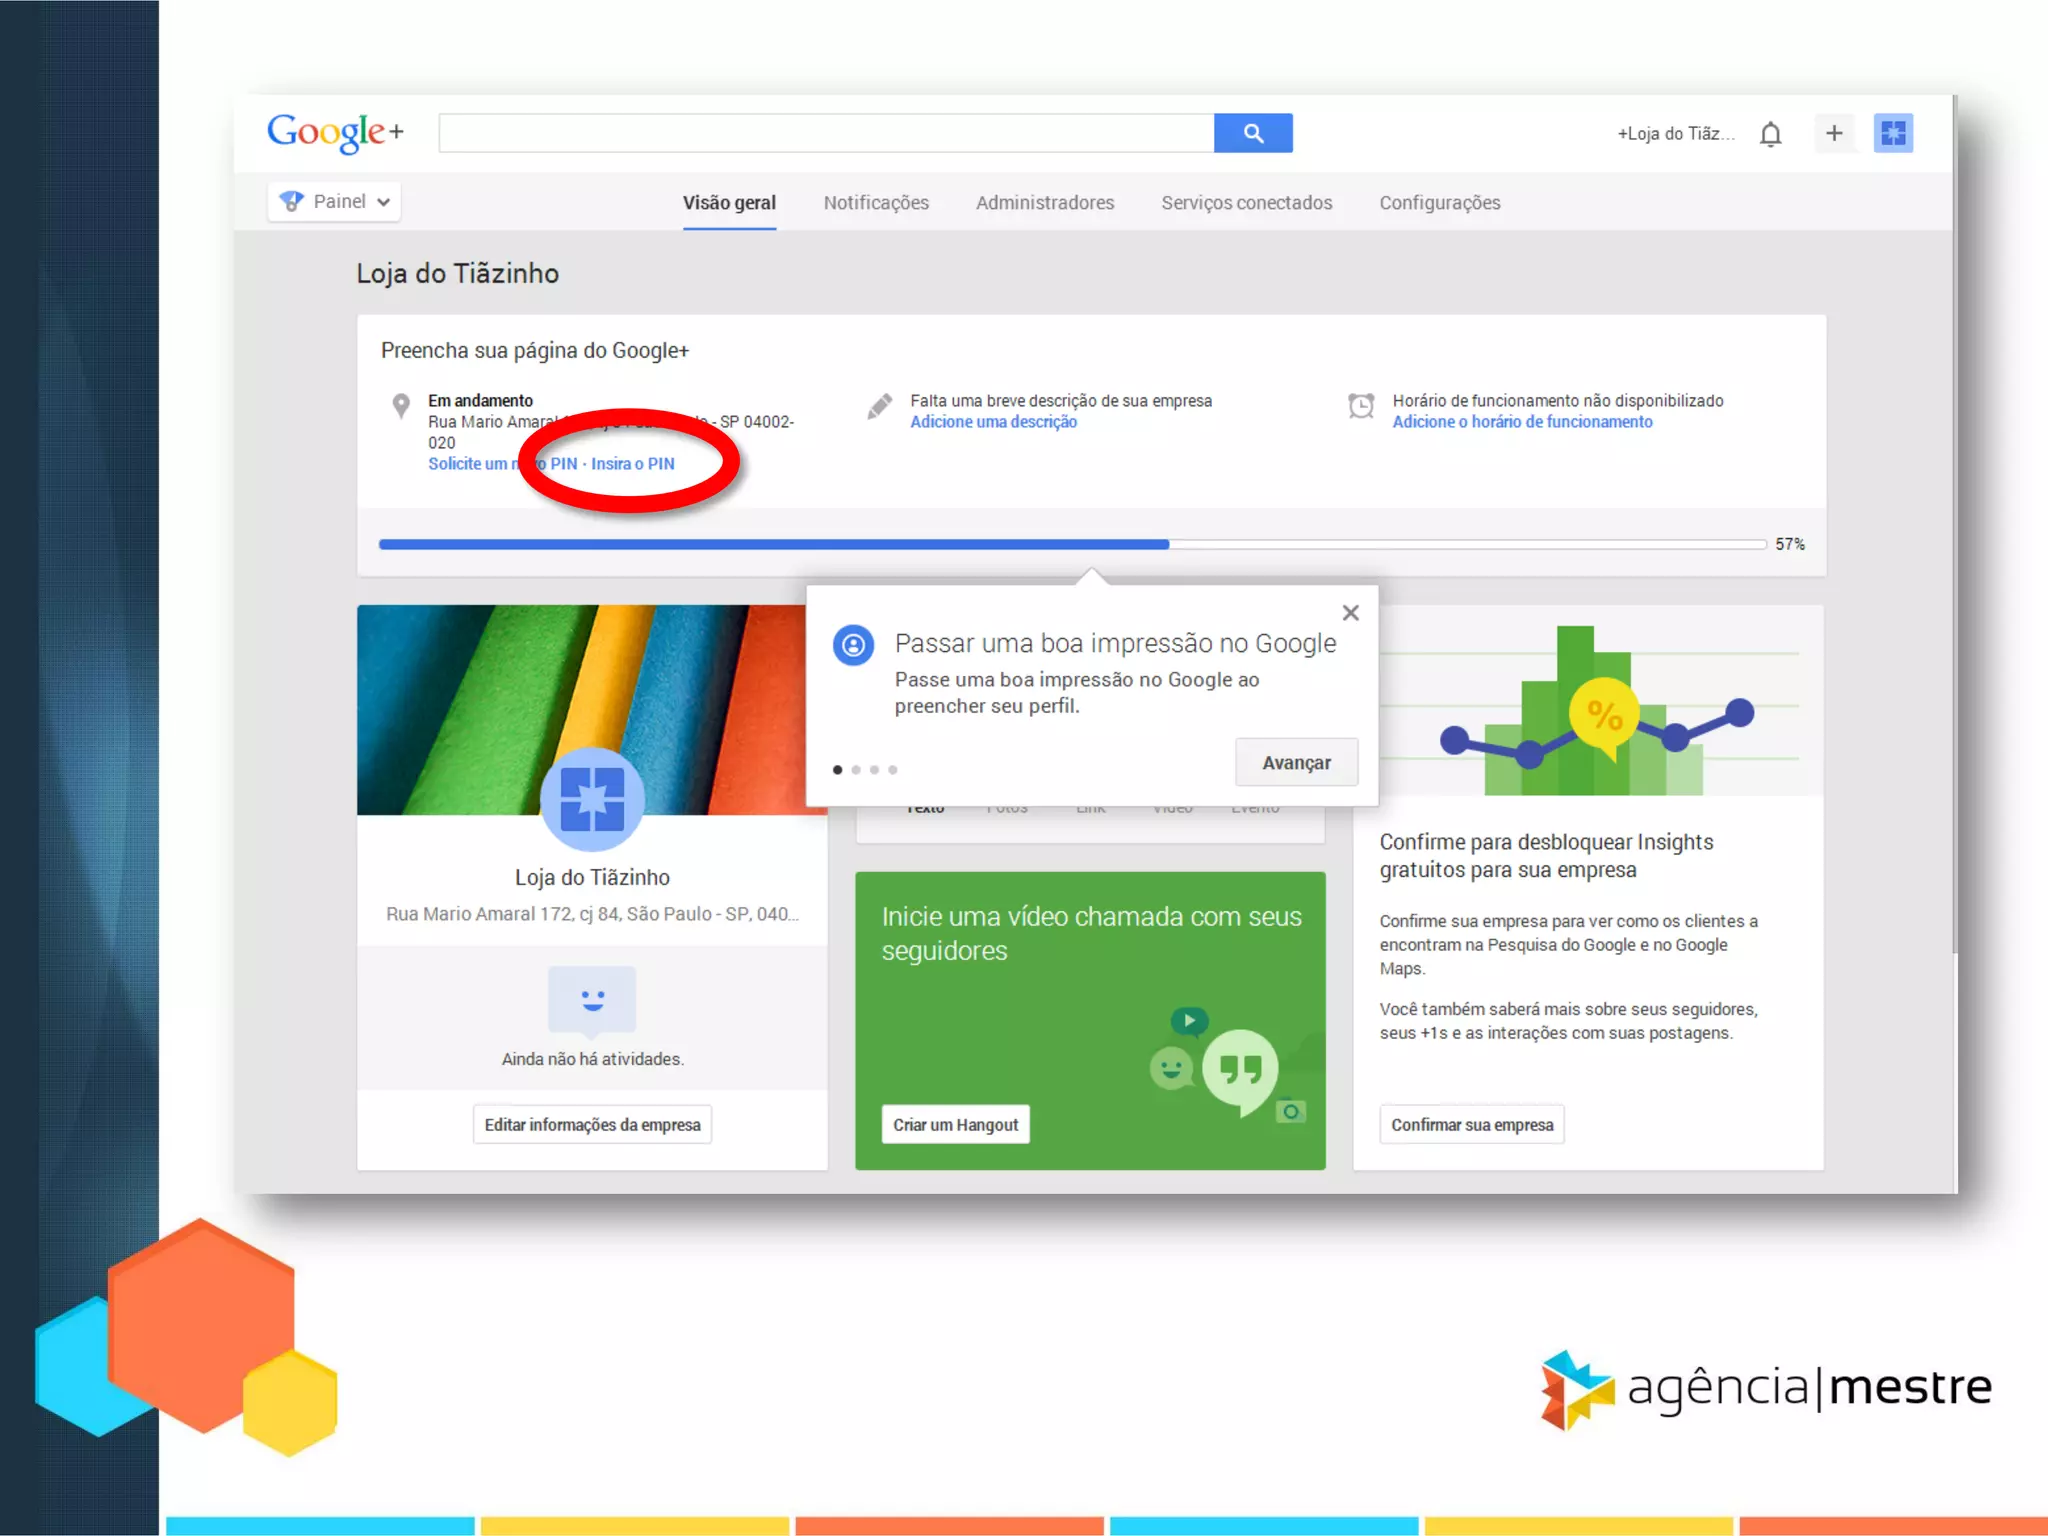Click the 57% profile progress bar
Image resolution: width=2048 pixels, height=1536 pixels.
point(1072,545)
